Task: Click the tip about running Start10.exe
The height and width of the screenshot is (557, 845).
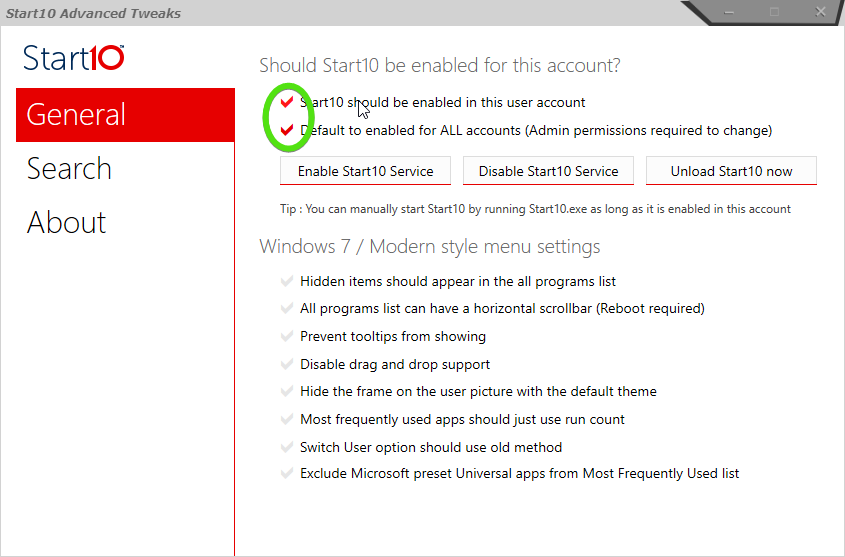Action: coord(535,209)
